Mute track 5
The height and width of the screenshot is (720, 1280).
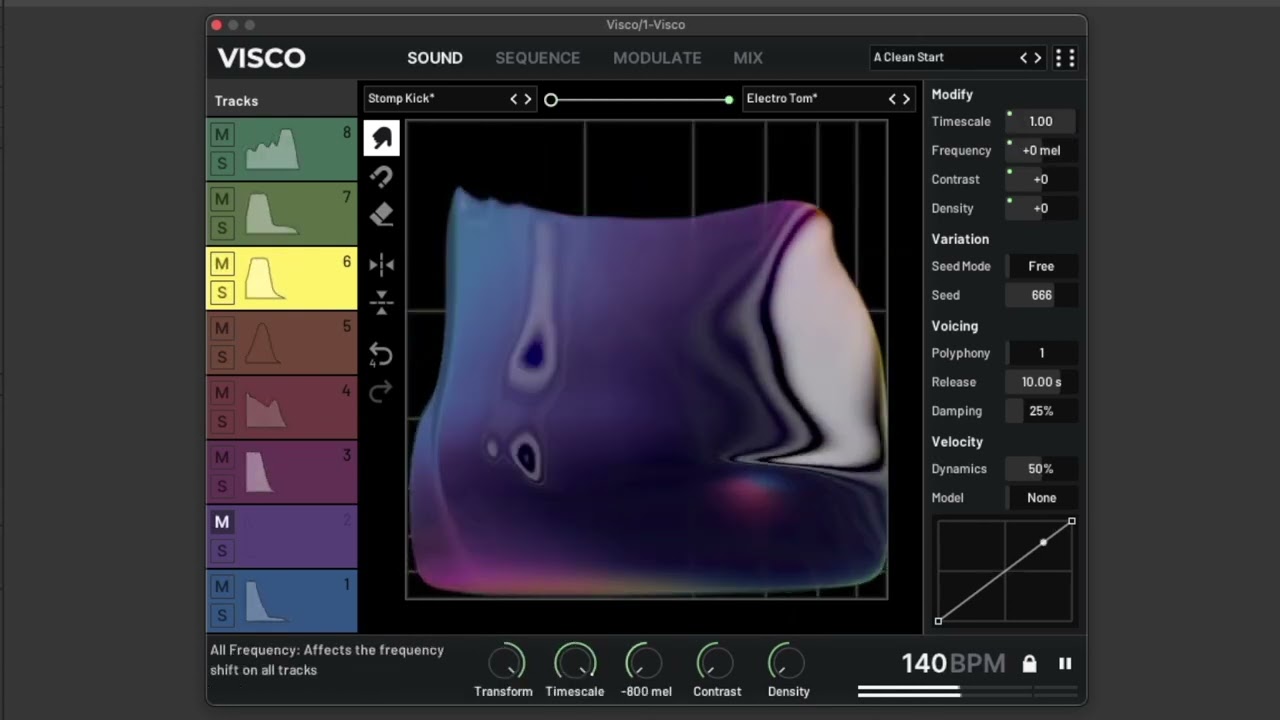pos(222,328)
